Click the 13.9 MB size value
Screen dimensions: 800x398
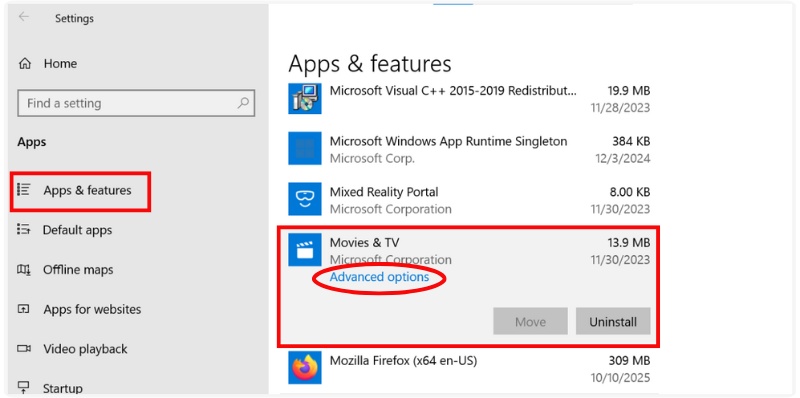(x=629, y=242)
